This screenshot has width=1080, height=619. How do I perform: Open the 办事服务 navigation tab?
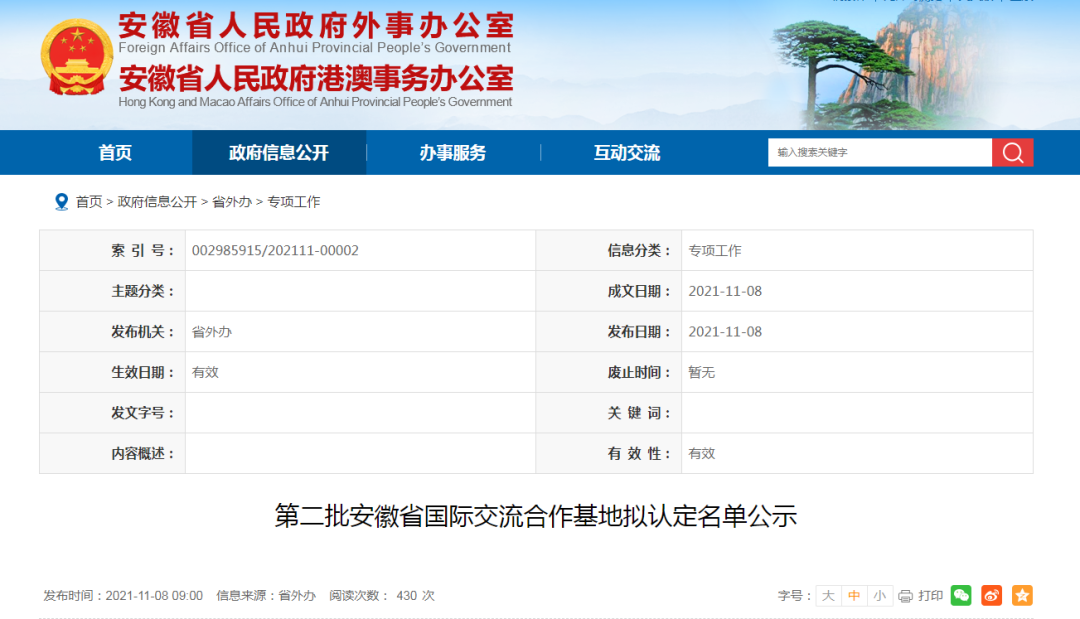453,152
